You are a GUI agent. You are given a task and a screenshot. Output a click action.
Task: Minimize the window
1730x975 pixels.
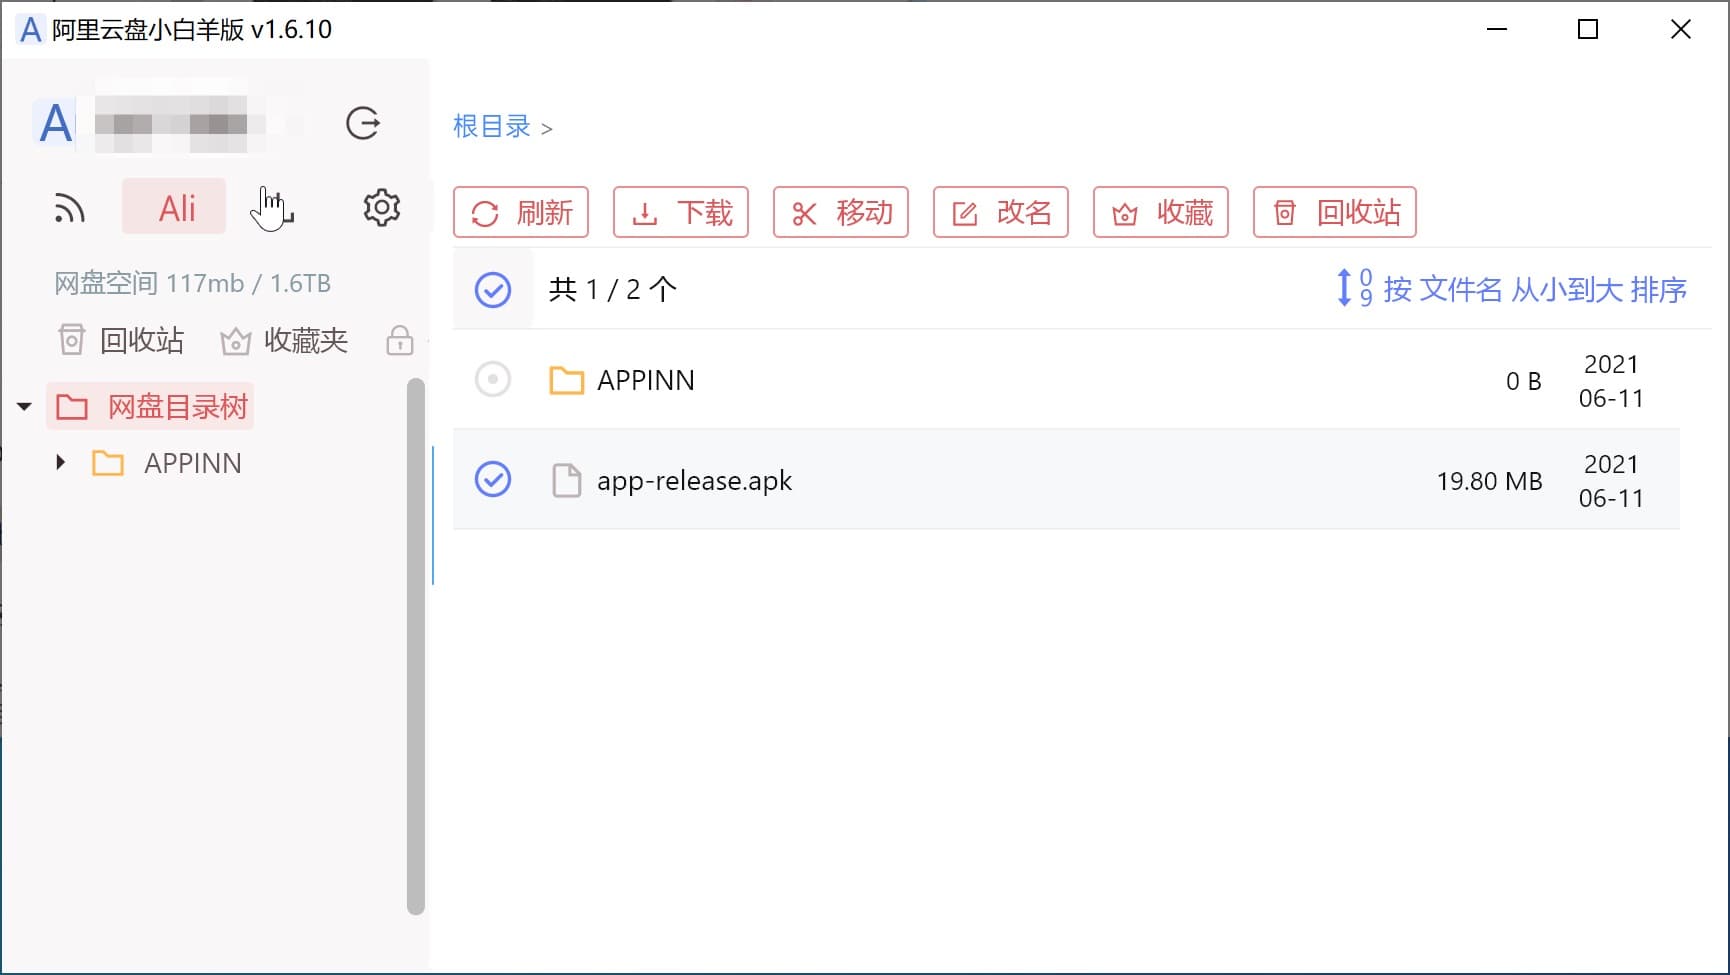(x=1496, y=29)
